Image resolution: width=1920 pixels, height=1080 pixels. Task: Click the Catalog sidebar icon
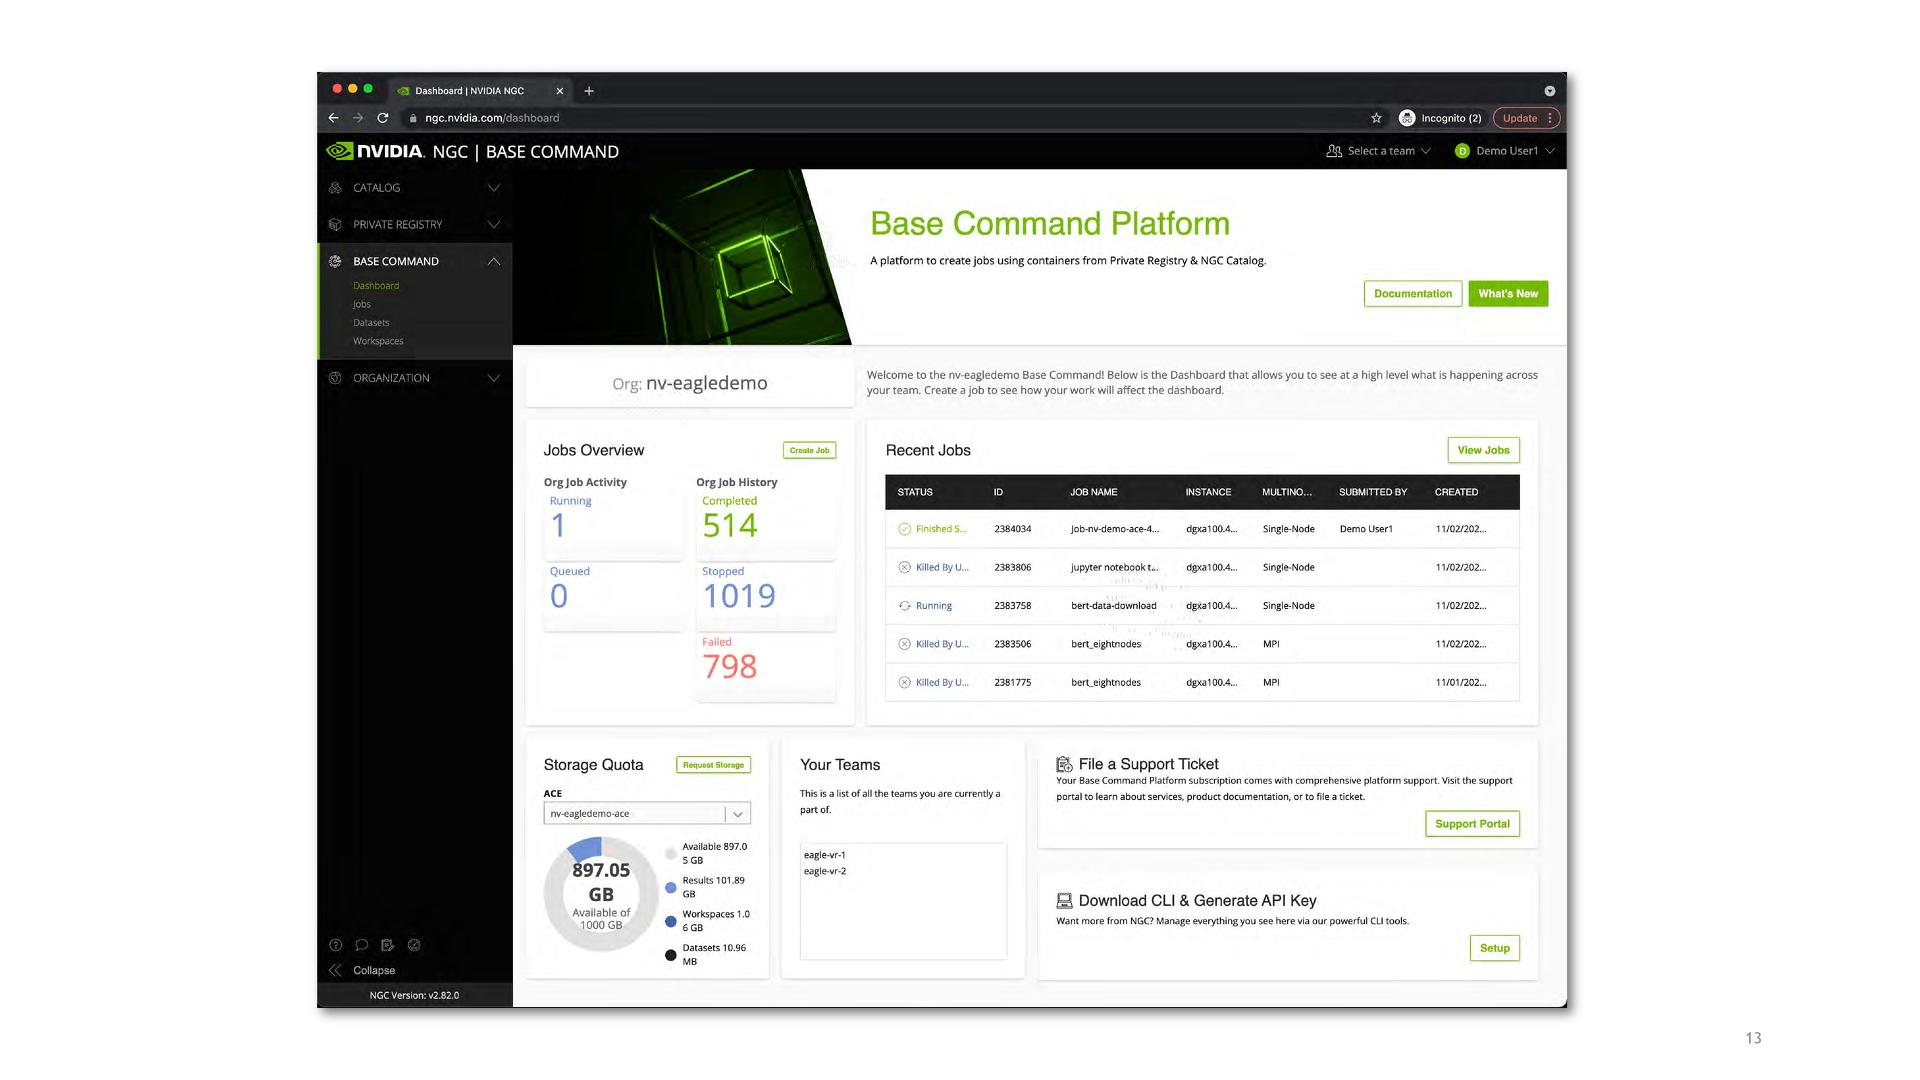(335, 188)
